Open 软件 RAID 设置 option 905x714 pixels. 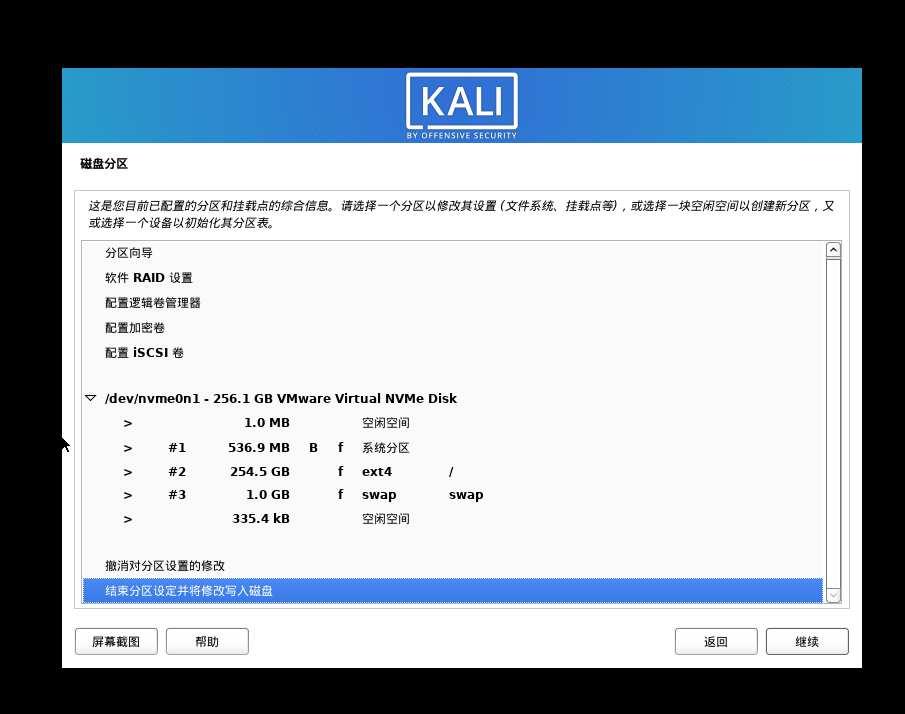click(149, 278)
